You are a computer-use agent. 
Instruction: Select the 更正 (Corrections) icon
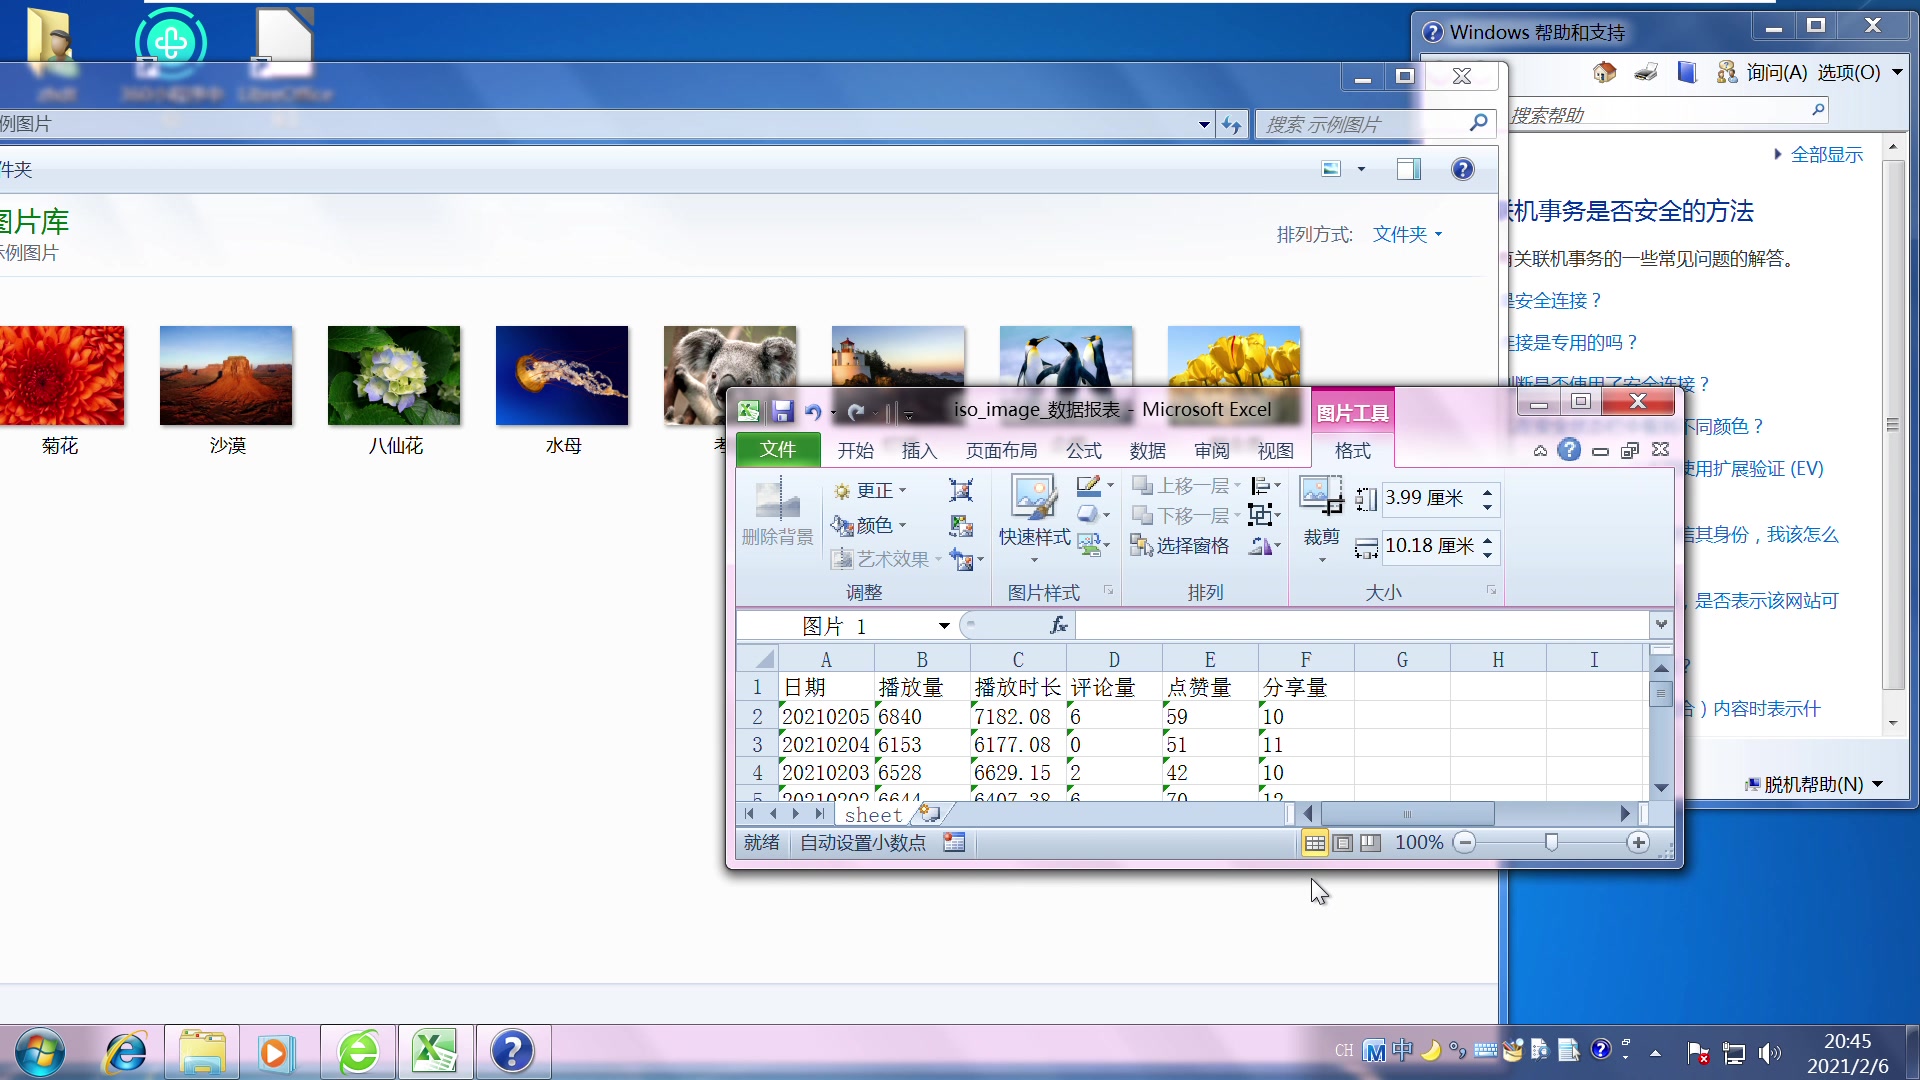870,489
